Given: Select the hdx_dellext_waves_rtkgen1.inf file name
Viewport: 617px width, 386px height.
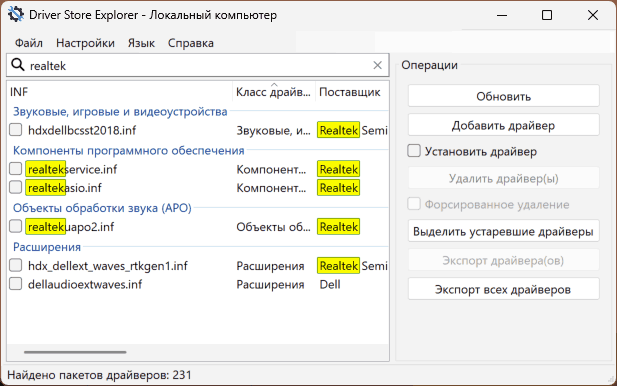Looking at the screenshot, I should pos(108,266).
